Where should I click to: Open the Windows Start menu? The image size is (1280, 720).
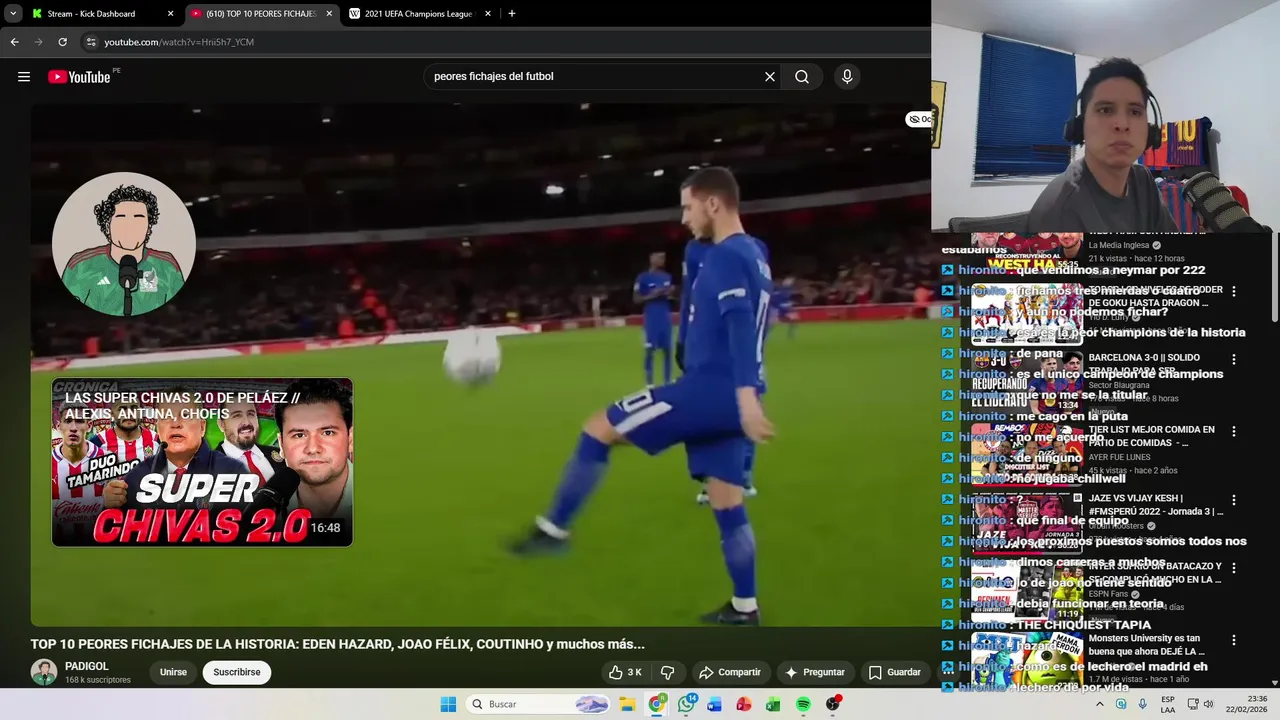[x=448, y=704]
